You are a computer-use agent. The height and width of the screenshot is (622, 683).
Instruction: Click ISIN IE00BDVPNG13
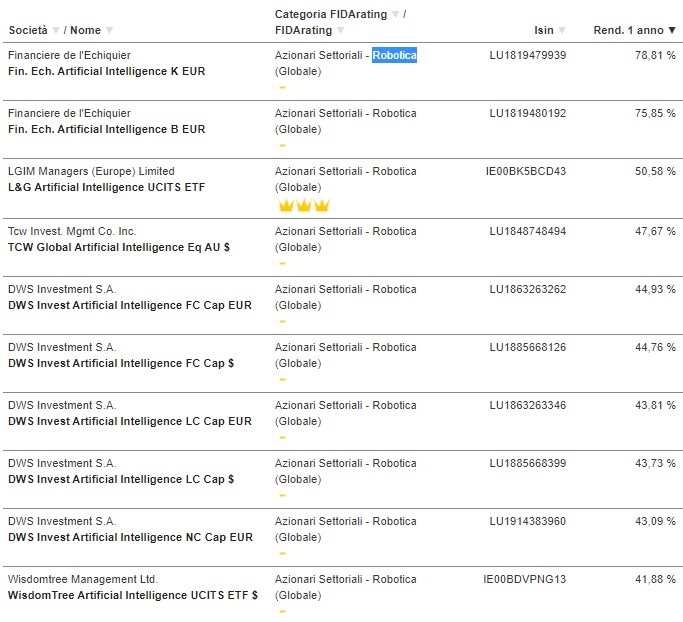(x=524, y=579)
